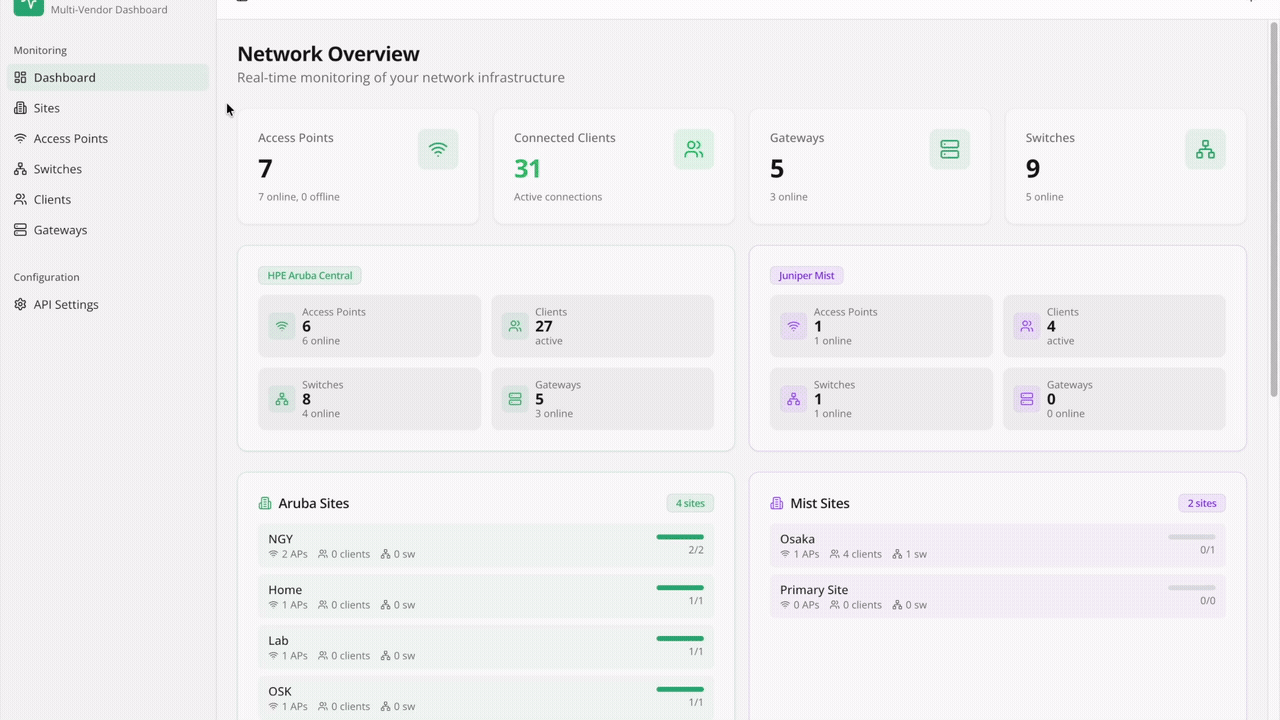
Task: Click the server icon in the top Gateways card
Action: tap(950, 150)
